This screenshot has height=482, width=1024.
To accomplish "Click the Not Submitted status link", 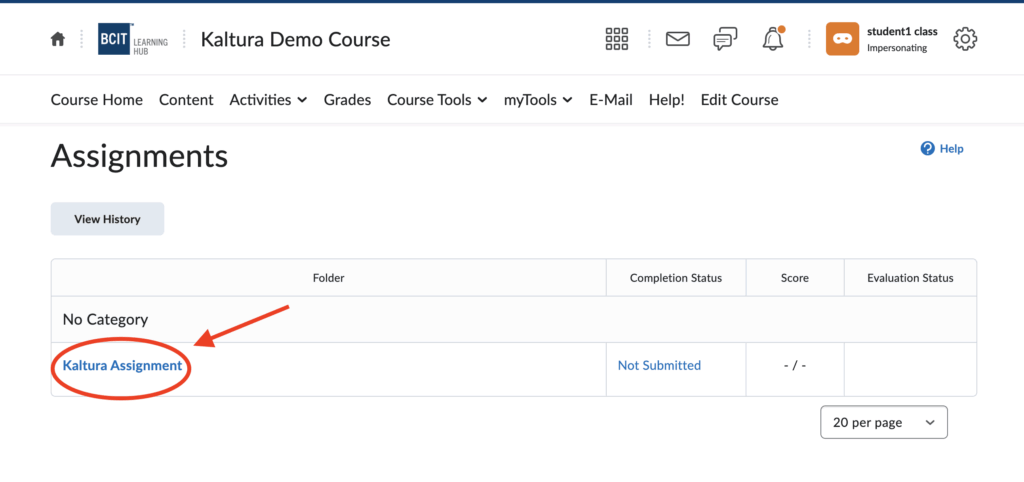I will (x=659, y=366).
